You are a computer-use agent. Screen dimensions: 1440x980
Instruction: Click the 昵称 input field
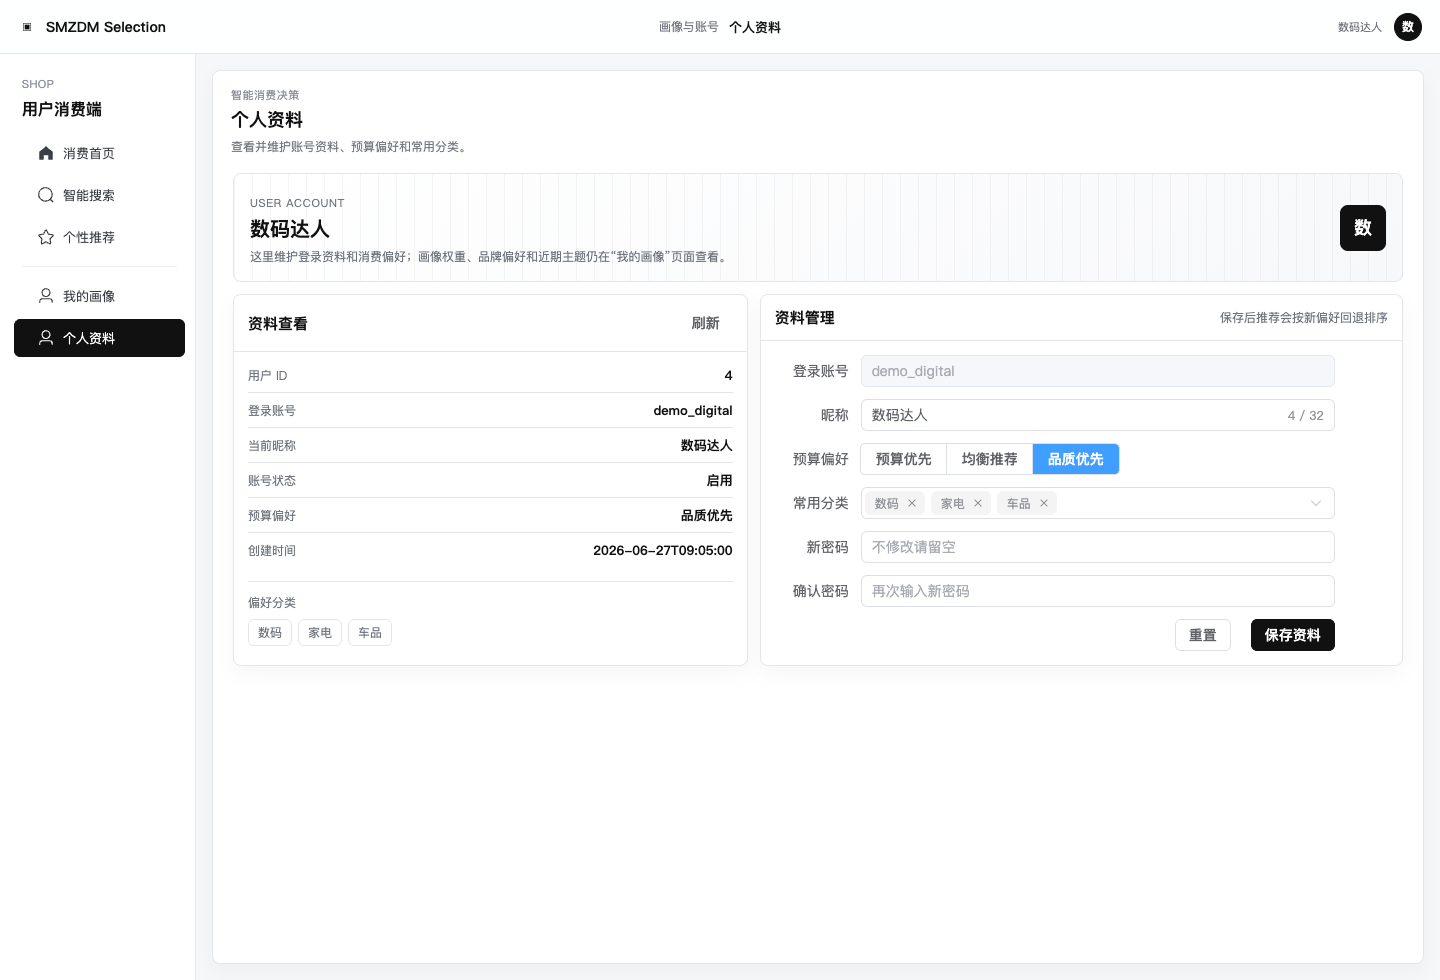[1098, 415]
